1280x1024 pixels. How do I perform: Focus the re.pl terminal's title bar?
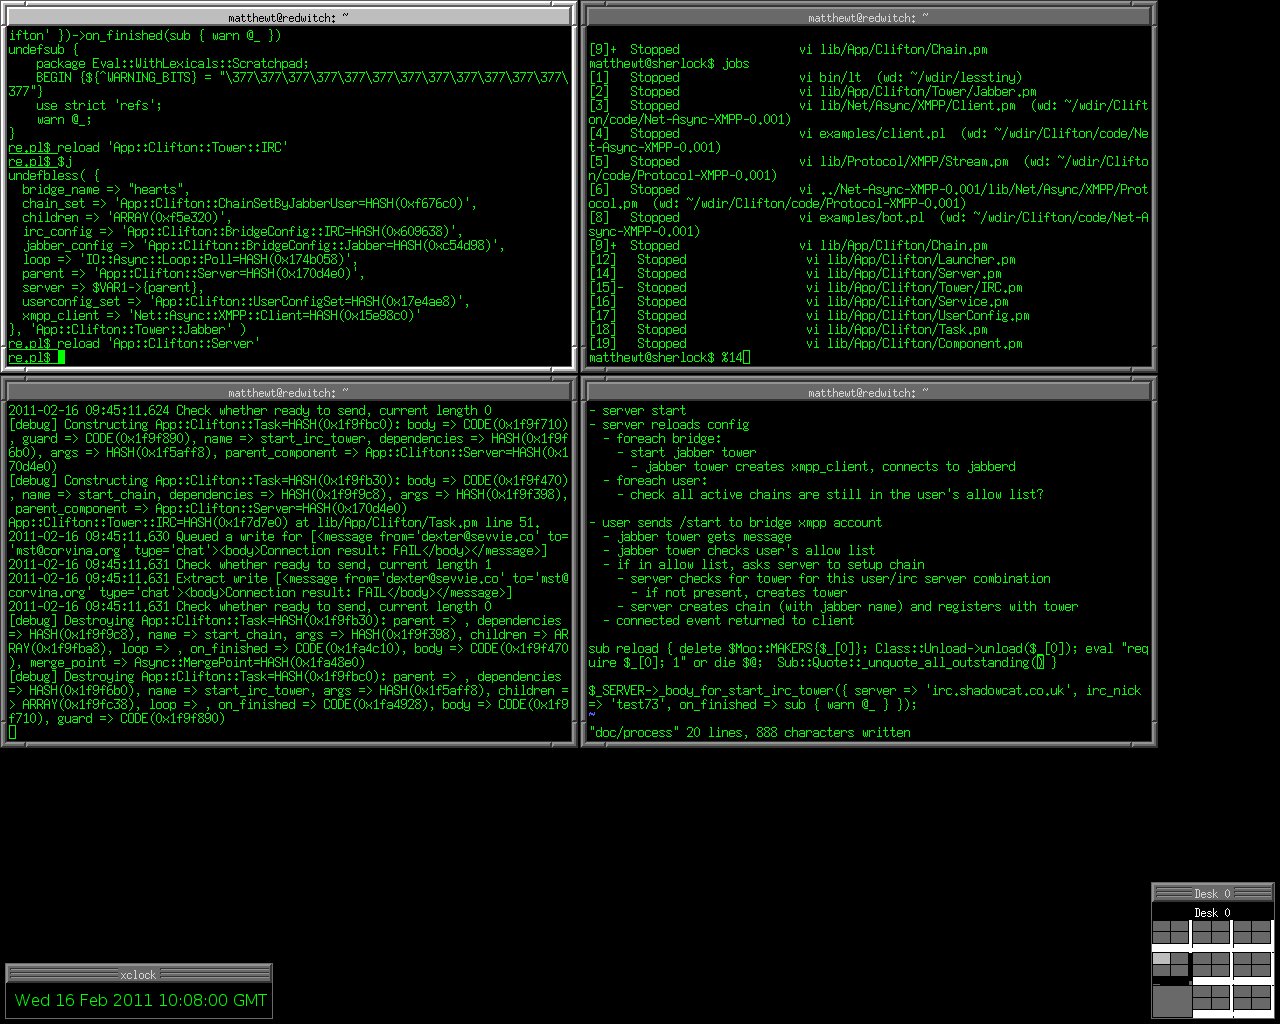tap(288, 17)
